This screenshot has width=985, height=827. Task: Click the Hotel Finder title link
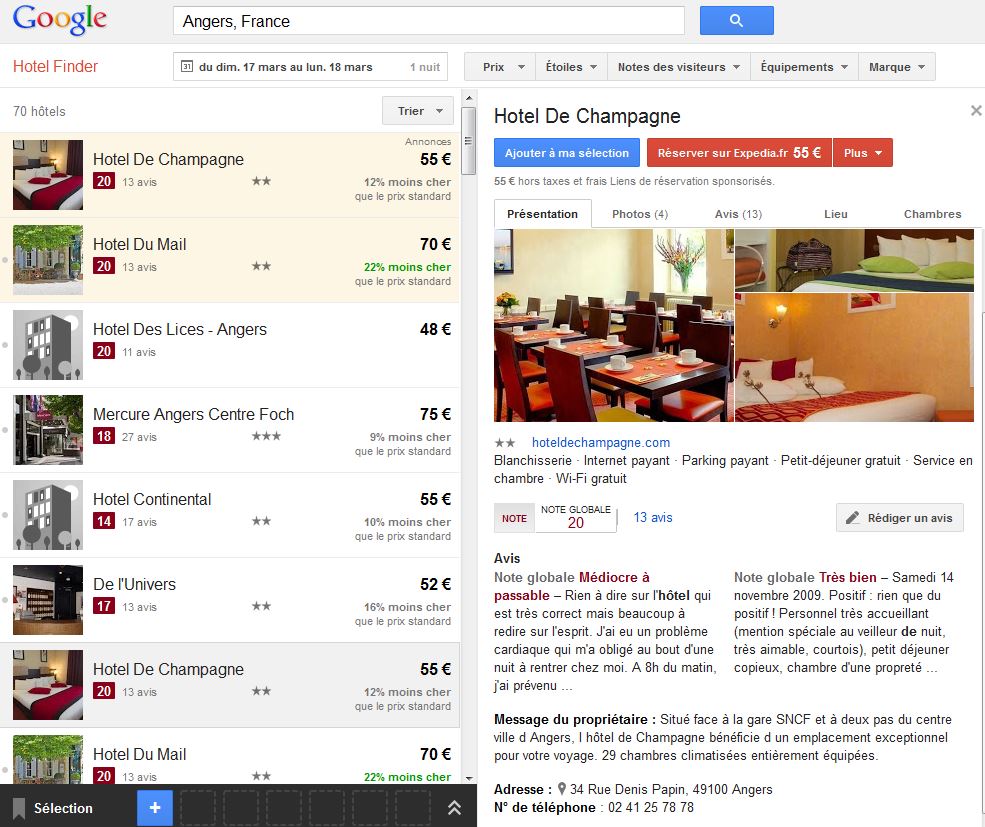click(55, 66)
